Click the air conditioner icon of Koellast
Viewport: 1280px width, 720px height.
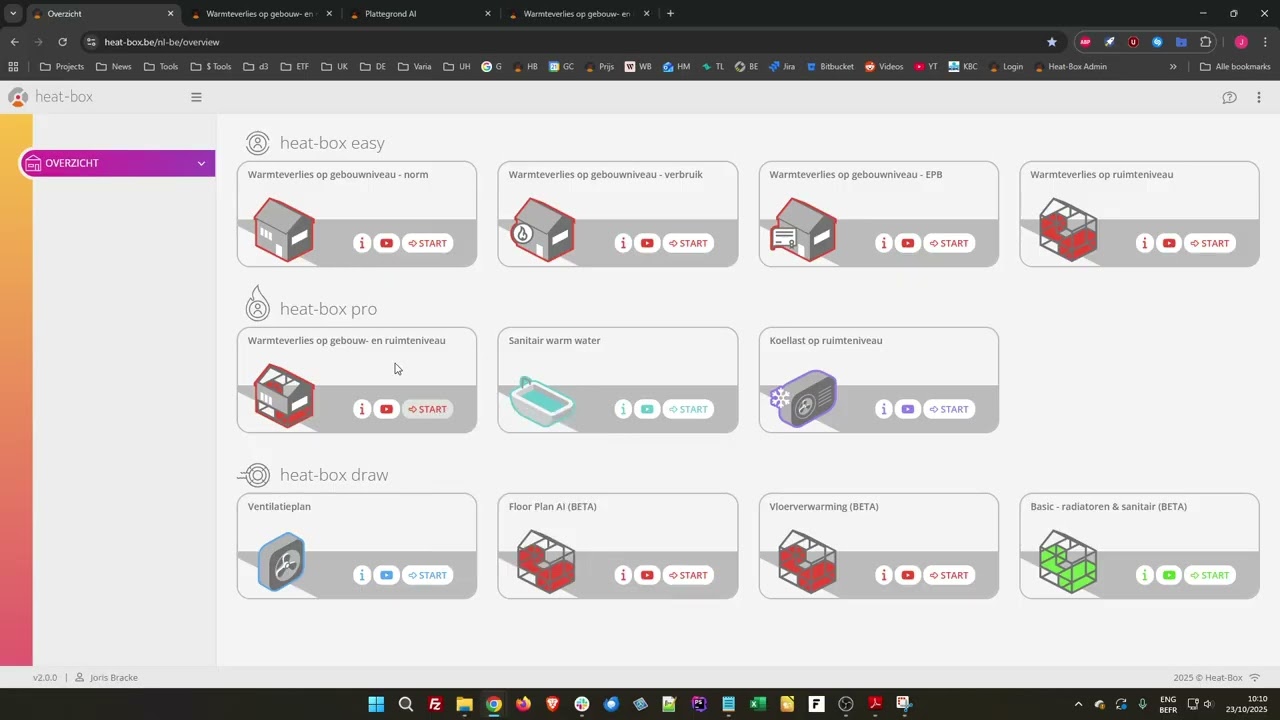coord(804,398)
